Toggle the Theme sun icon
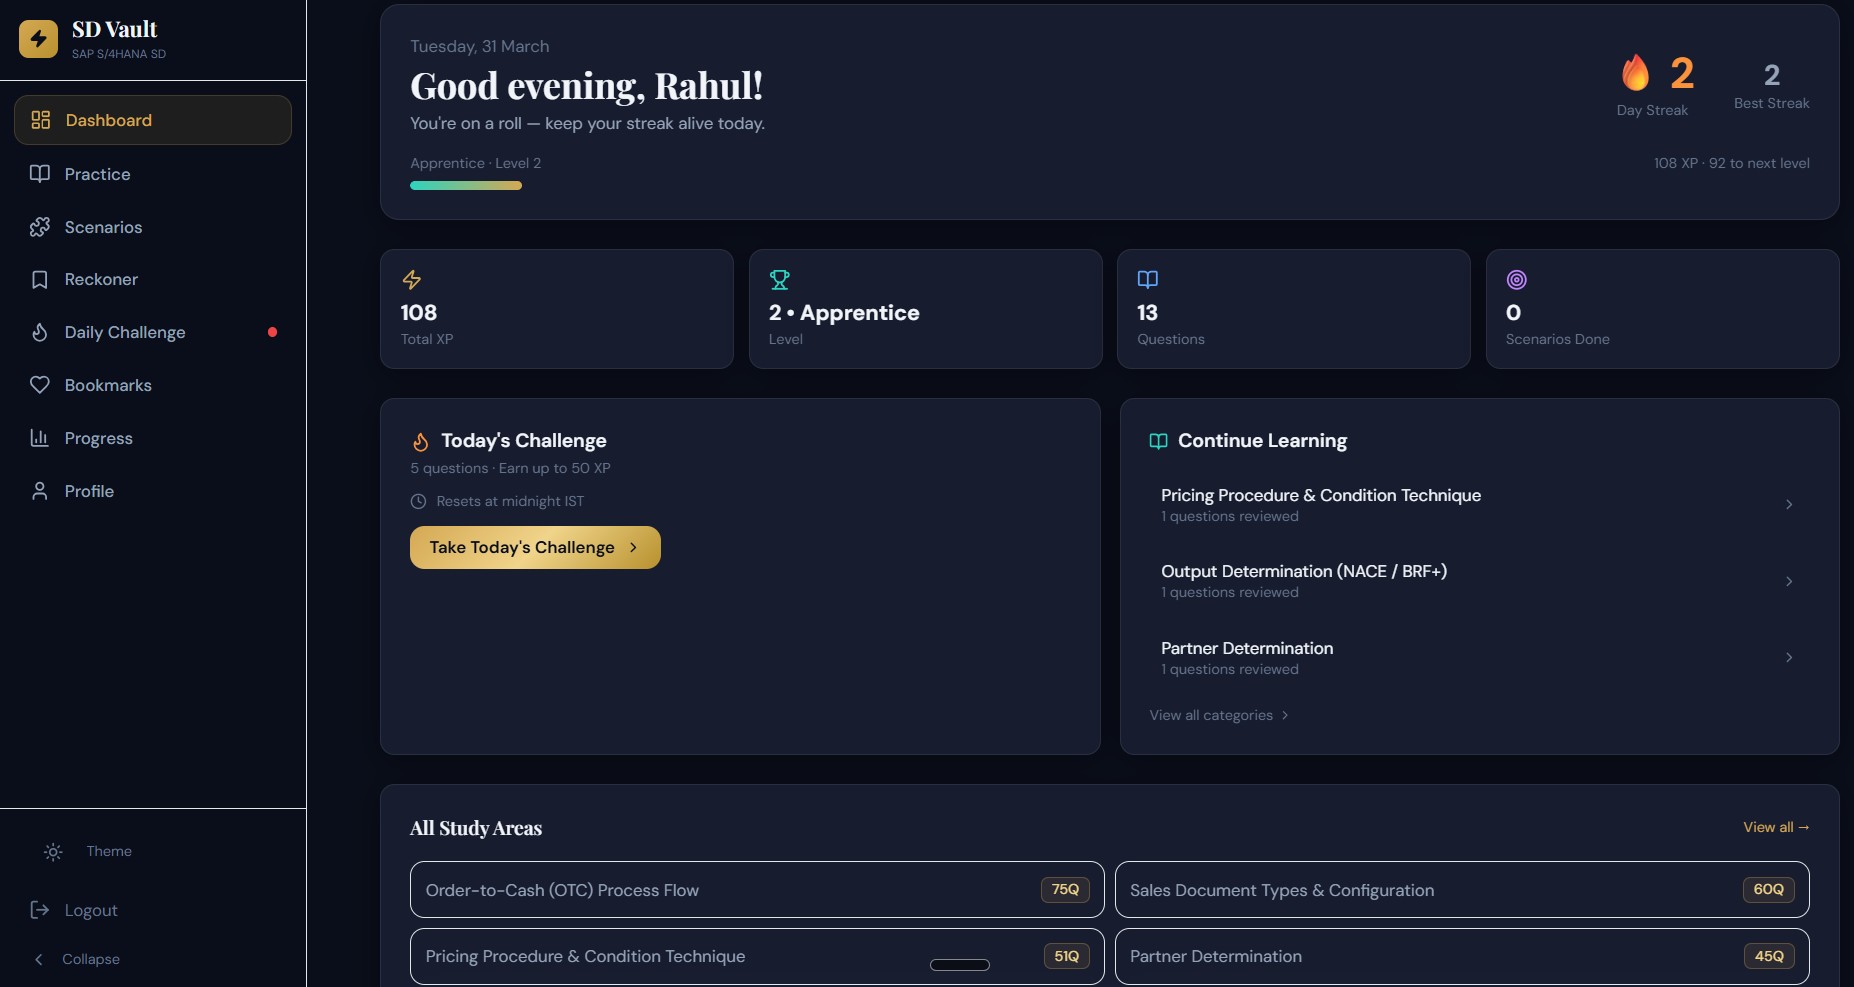Viewport: 1854px width, 987px height. [53, 852]
